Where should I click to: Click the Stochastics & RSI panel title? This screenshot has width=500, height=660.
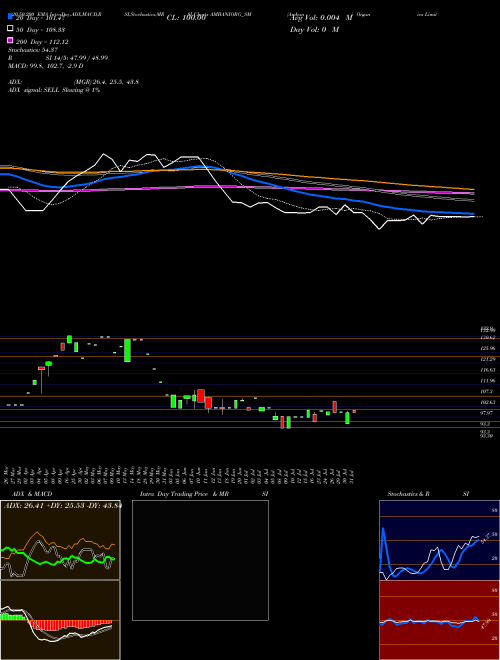[428, 494]
